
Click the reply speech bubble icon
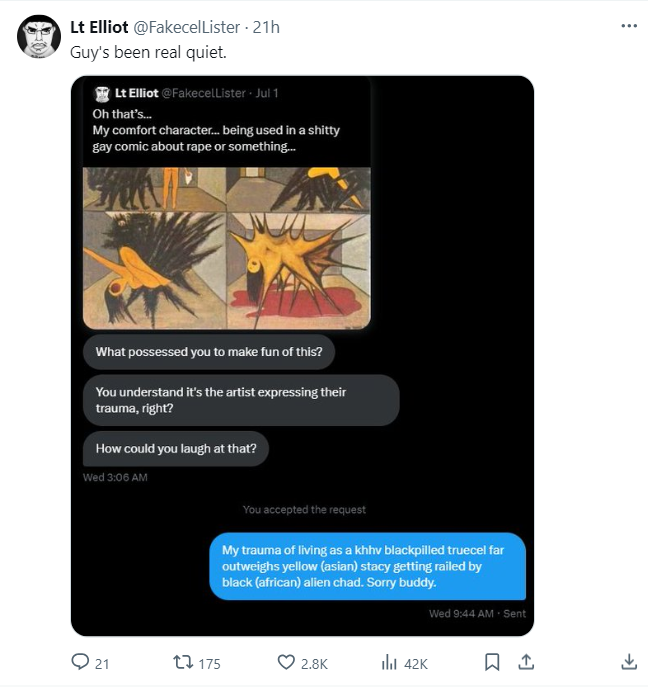tap(80, 662)
